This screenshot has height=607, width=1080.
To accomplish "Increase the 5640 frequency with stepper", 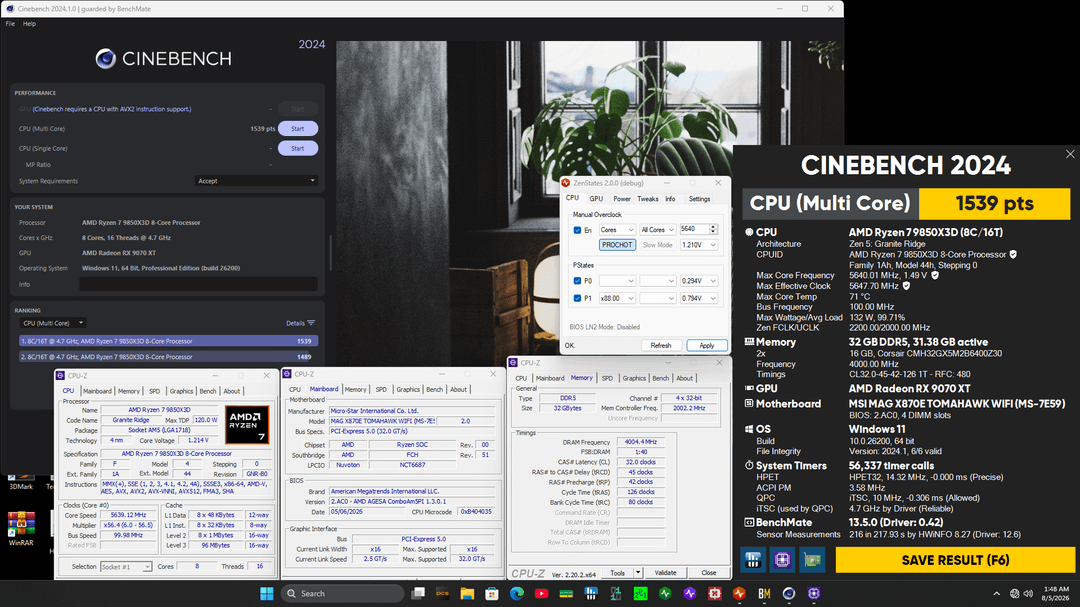I will pyautogui.click(x=713, y=227).
